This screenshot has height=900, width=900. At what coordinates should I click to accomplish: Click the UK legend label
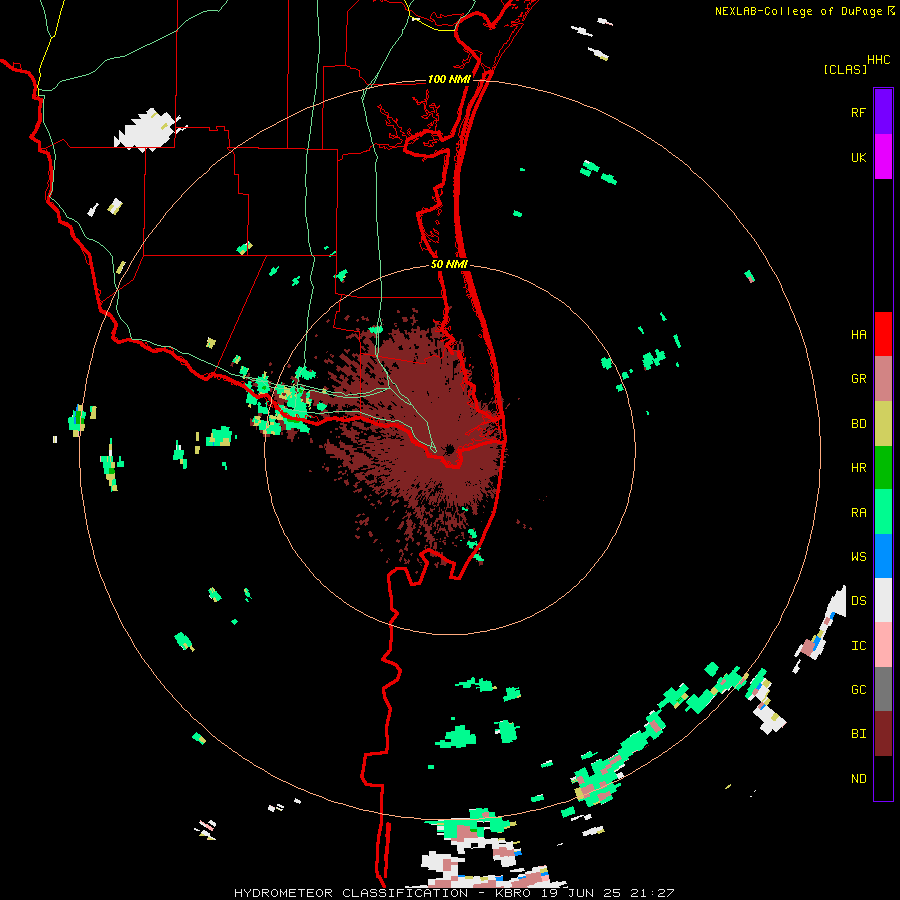[x=858, y=157]
